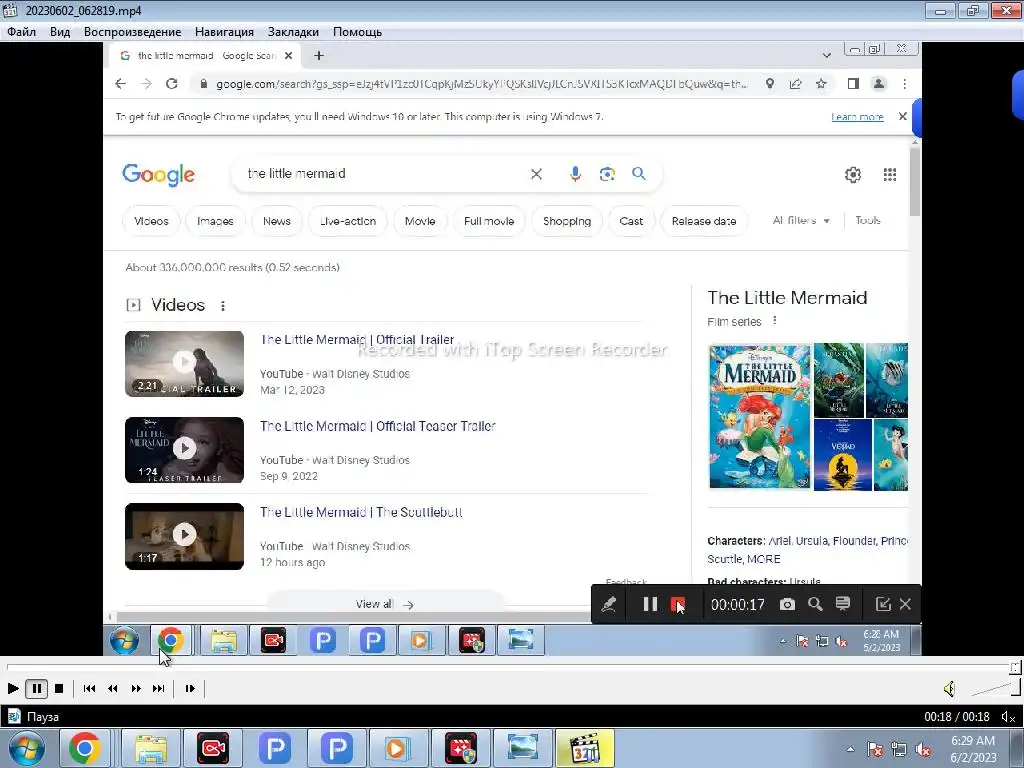Select the Images filter chip
Image resolution: width=1024 pixels, height=768 pixels.
coord(216,221)
